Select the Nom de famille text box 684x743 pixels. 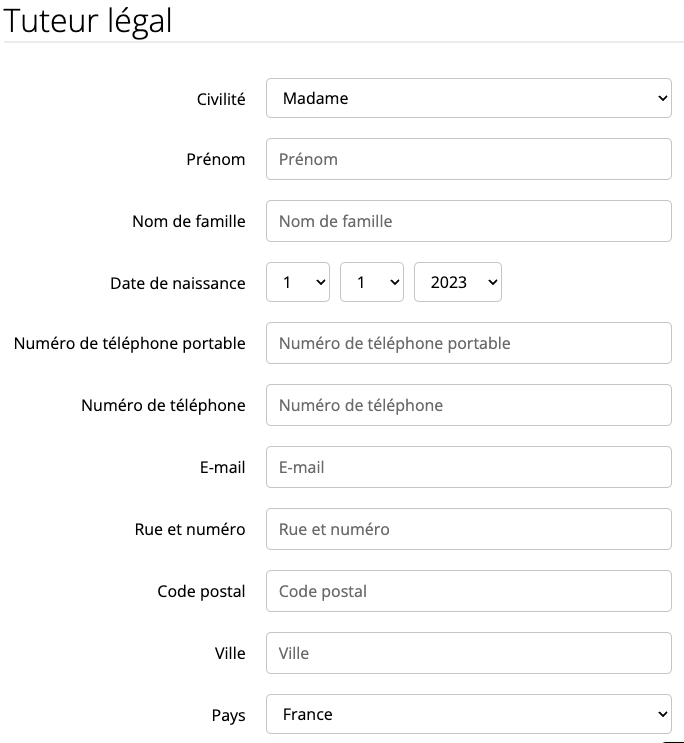469,221
